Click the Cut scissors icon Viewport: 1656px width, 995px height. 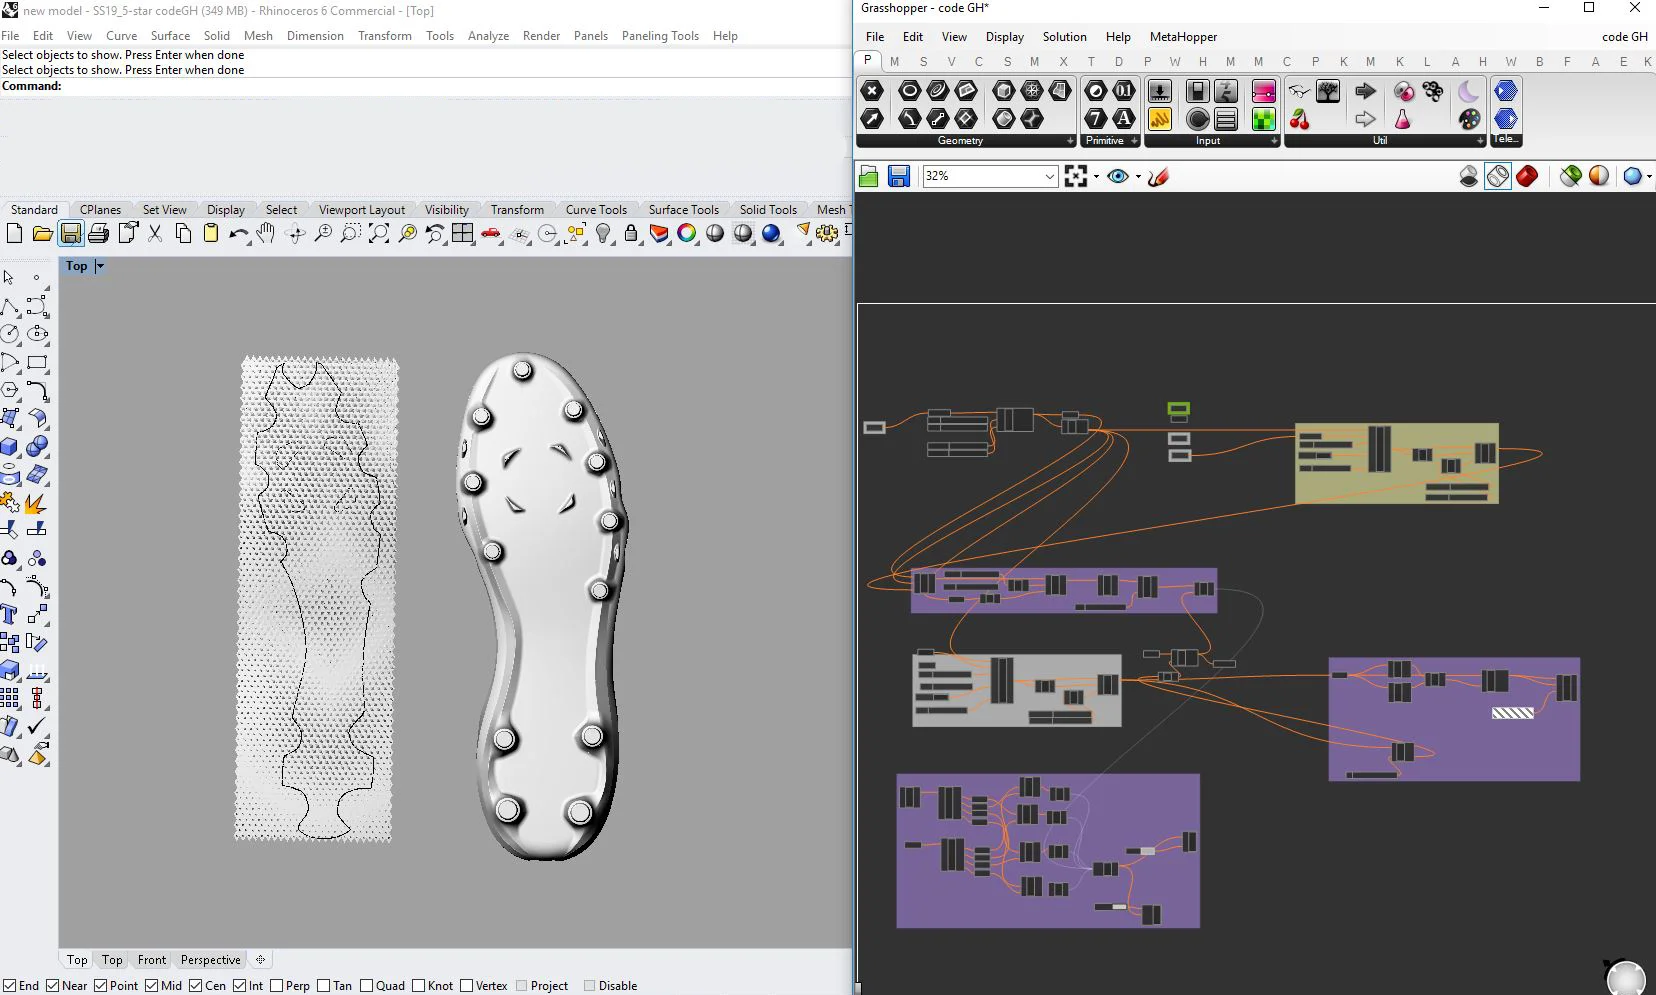point(155,233)
